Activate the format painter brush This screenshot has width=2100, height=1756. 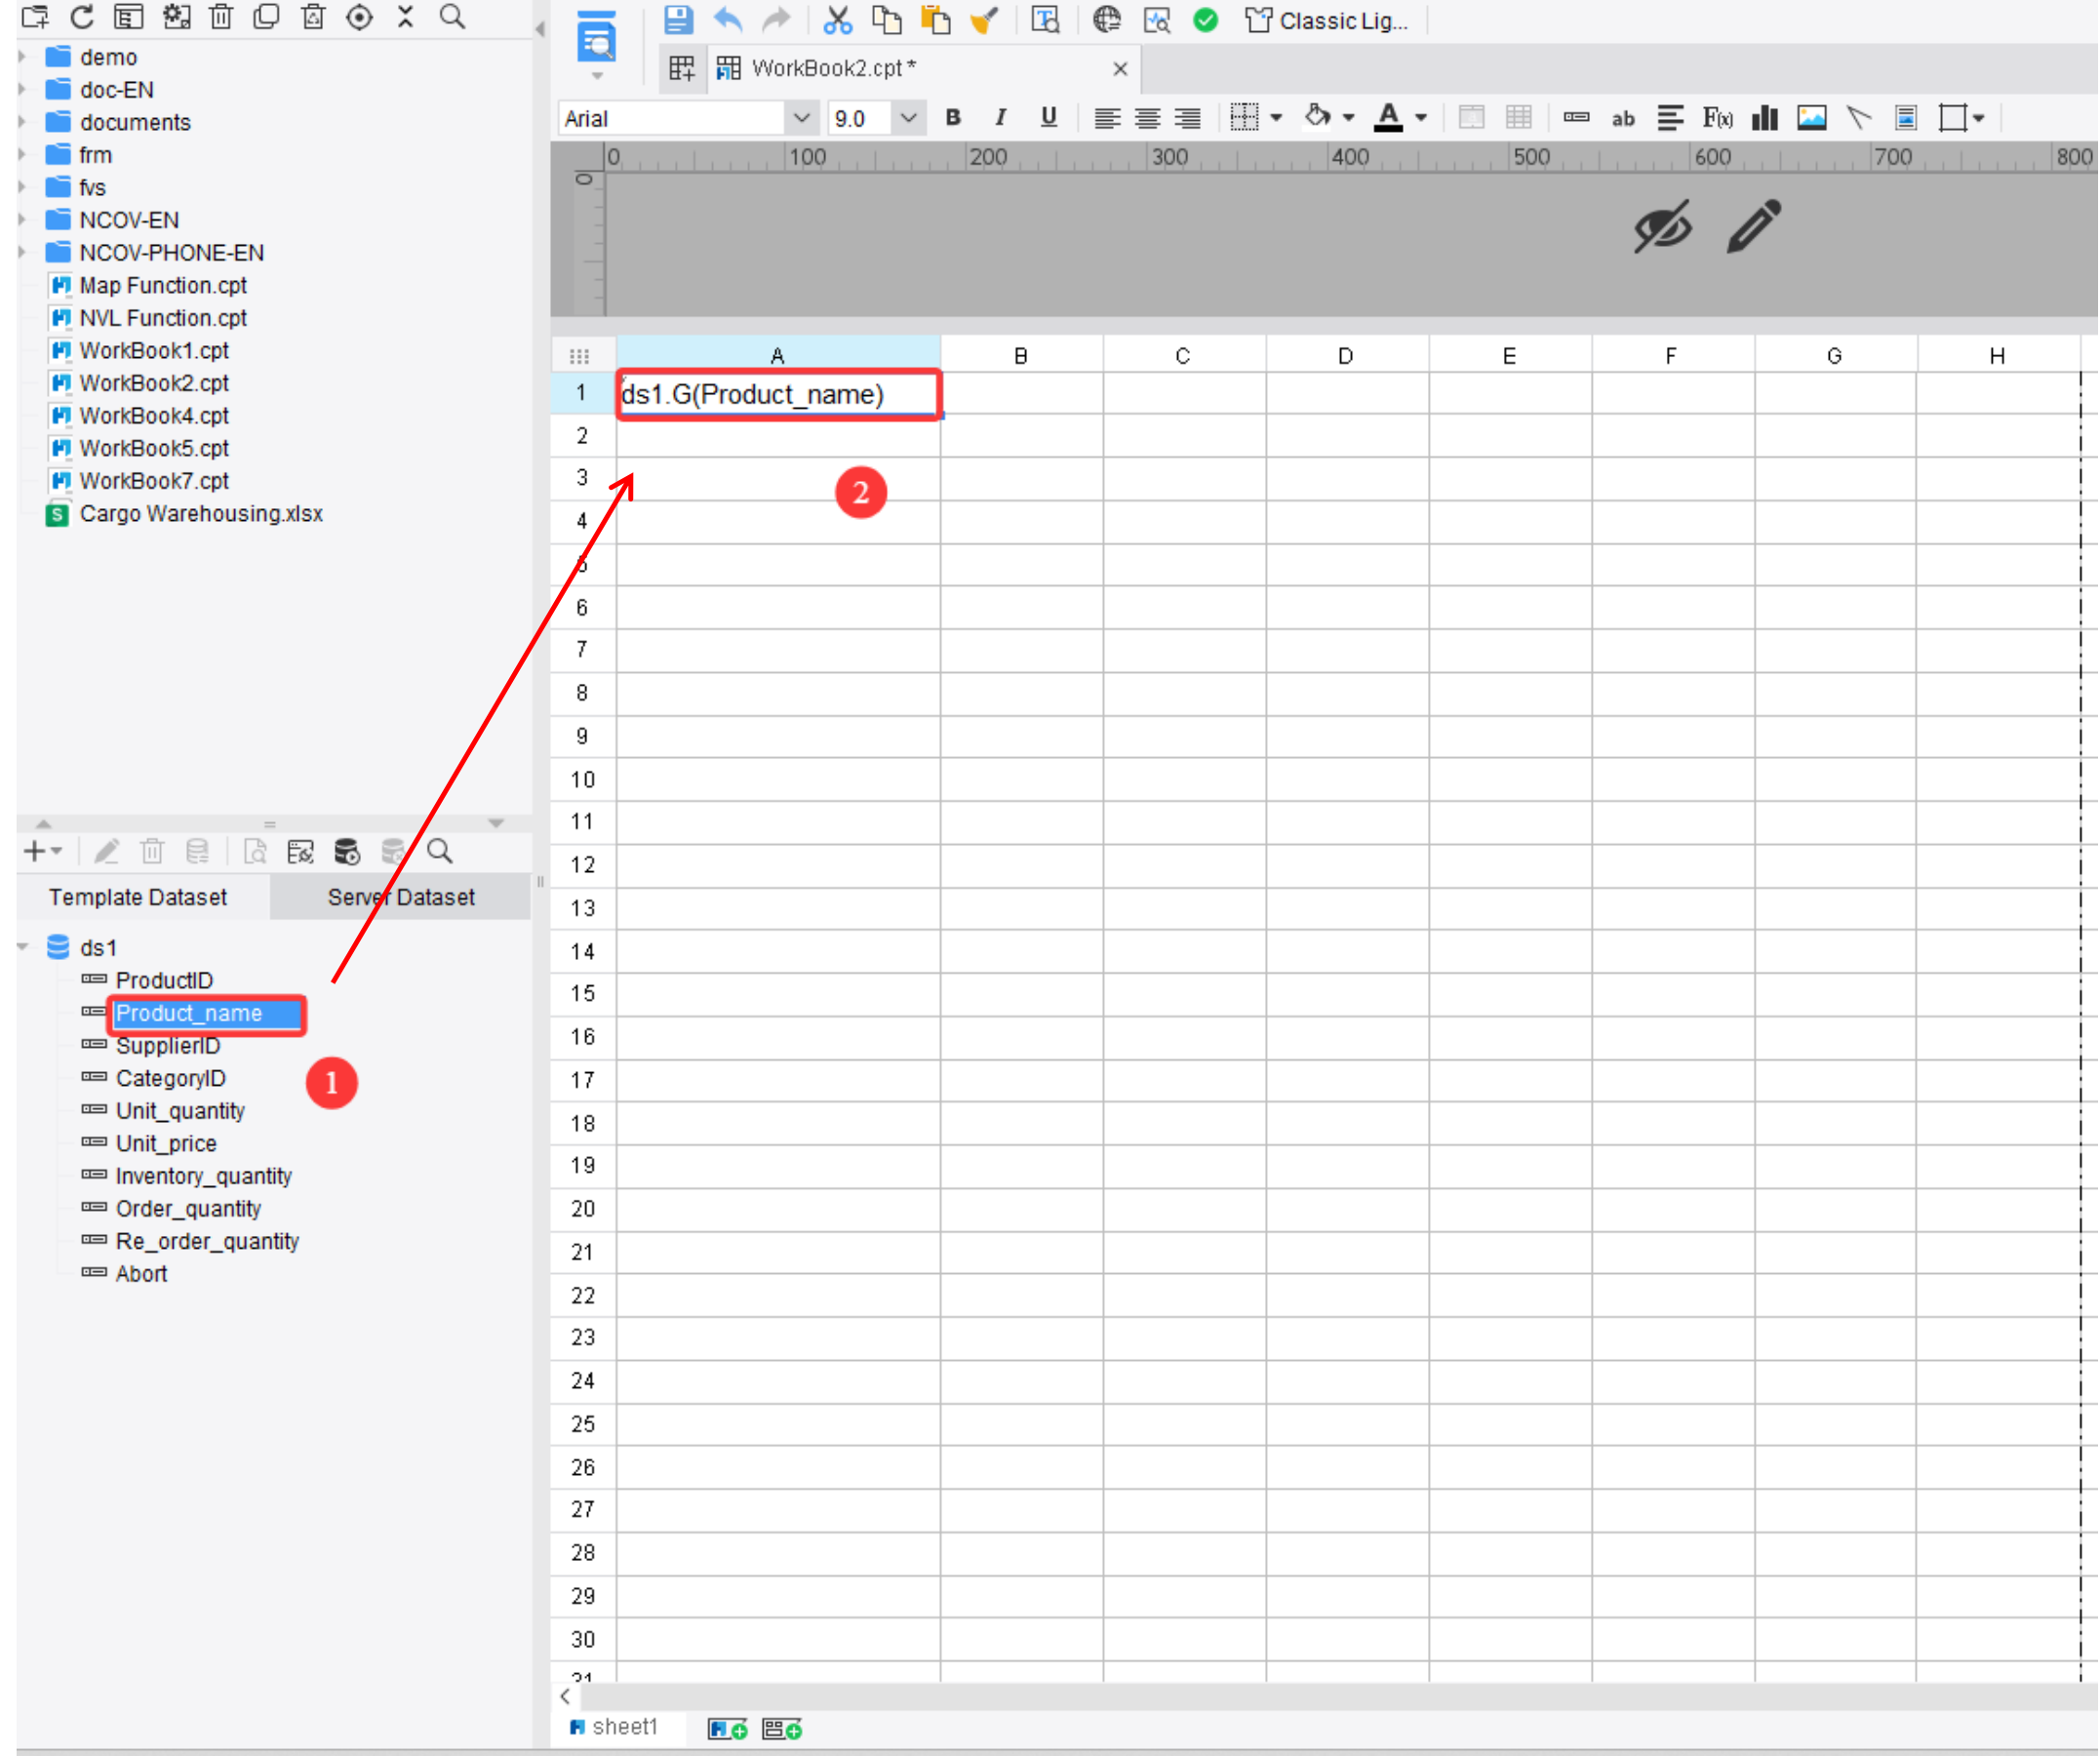coord(984,19)
